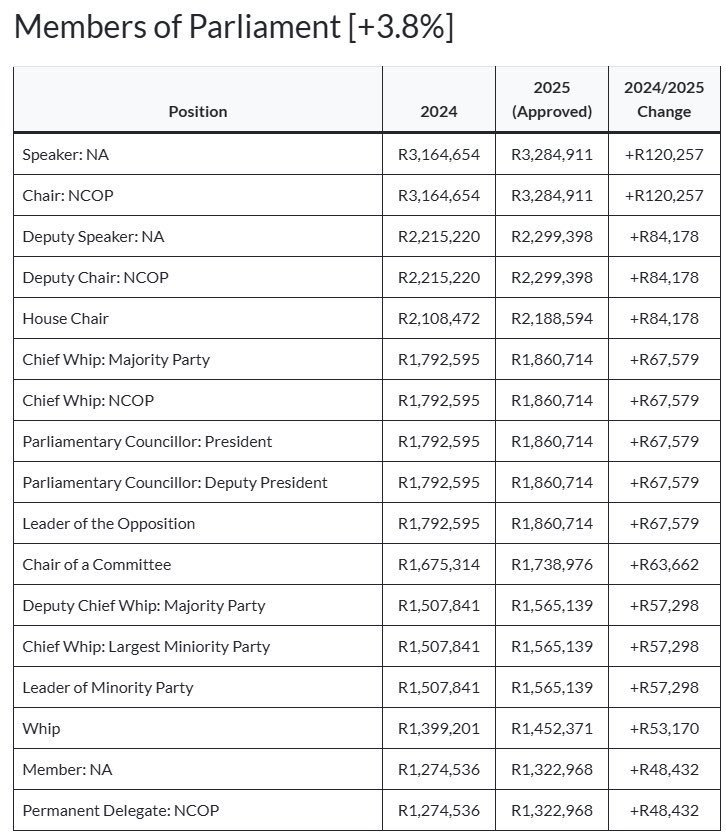
Task: Click Deputy Chief Whip: Majority Party label
Action: pyautogui.click(x=144, y=606)
